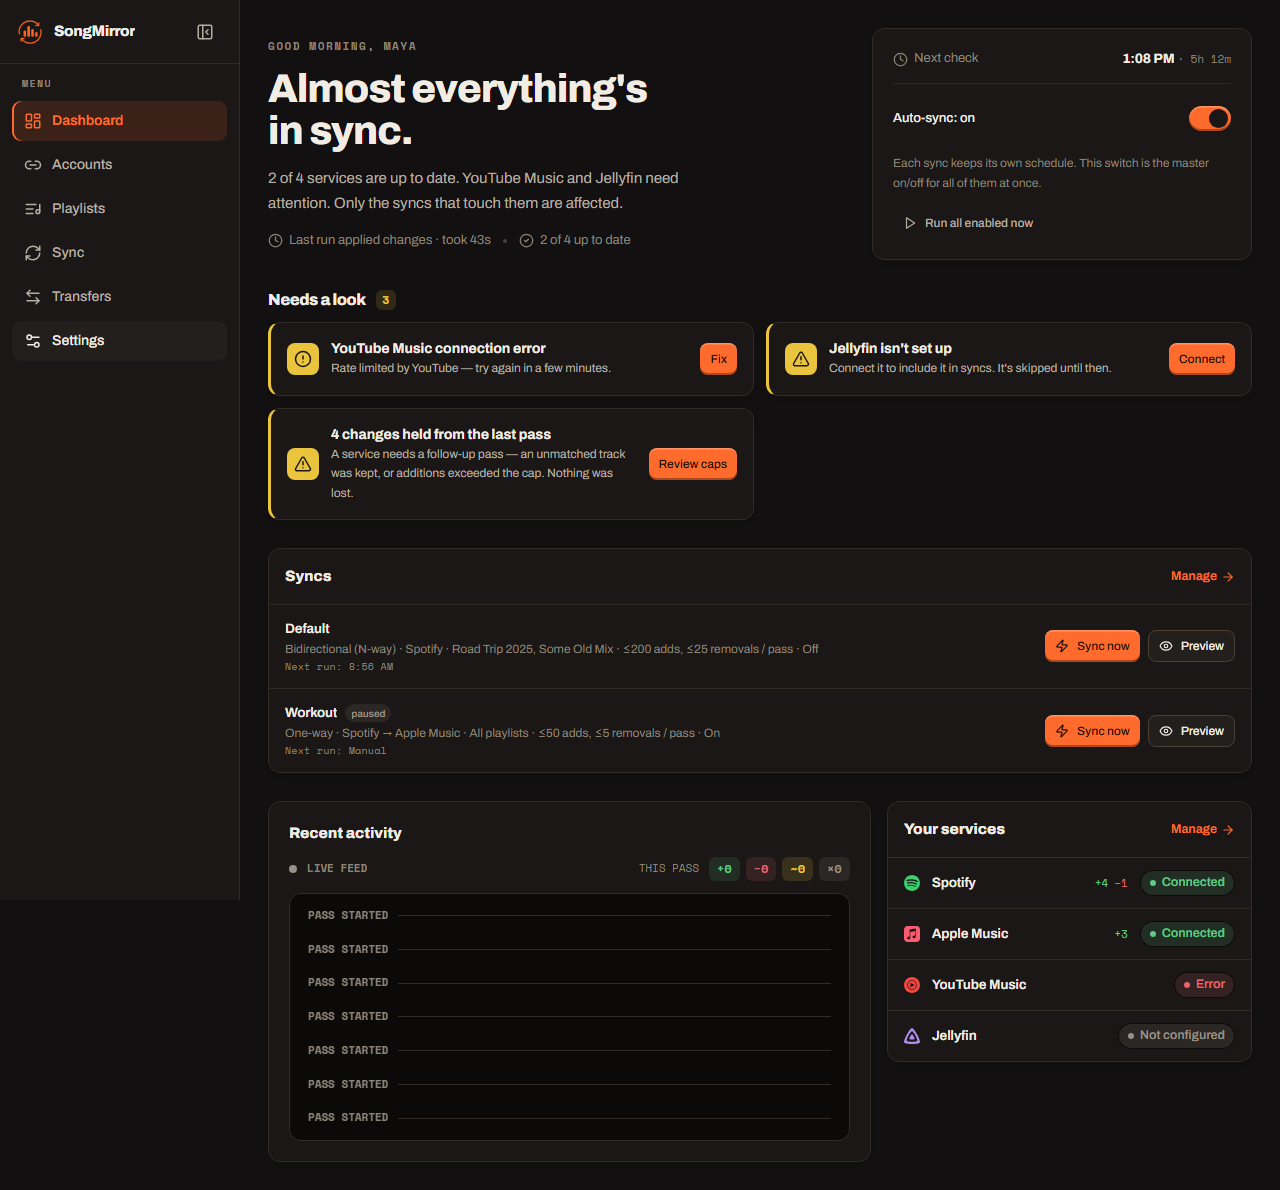This screenshot has width=1280, height=1190.
Task: Open Manage link in Syncs panel
Action: (1202, 577)
